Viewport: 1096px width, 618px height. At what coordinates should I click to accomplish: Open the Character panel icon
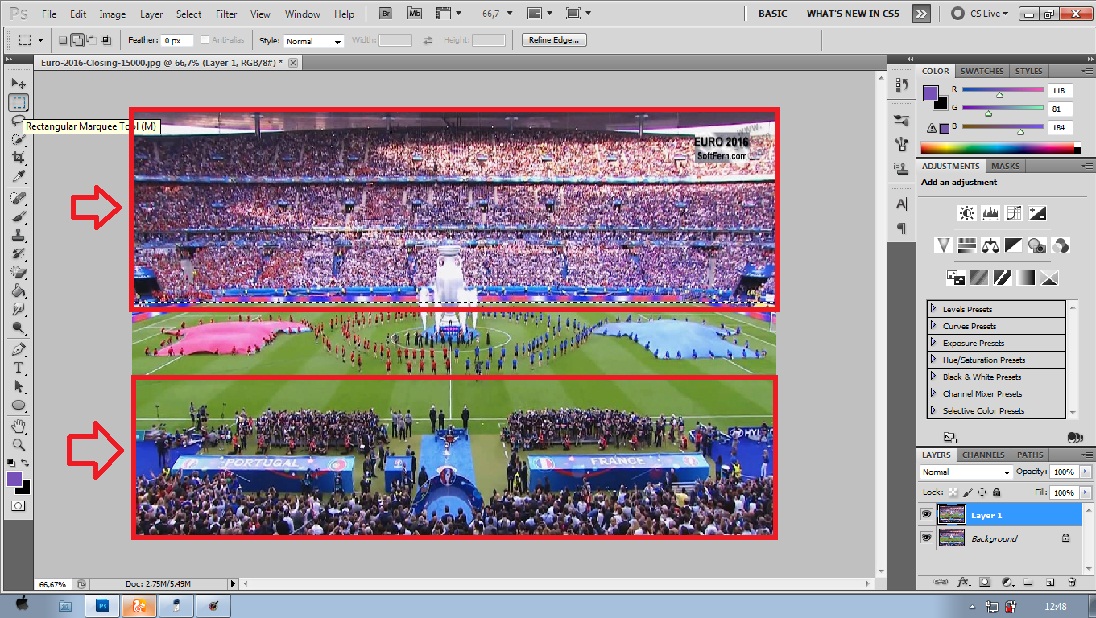tap(902, 204)
